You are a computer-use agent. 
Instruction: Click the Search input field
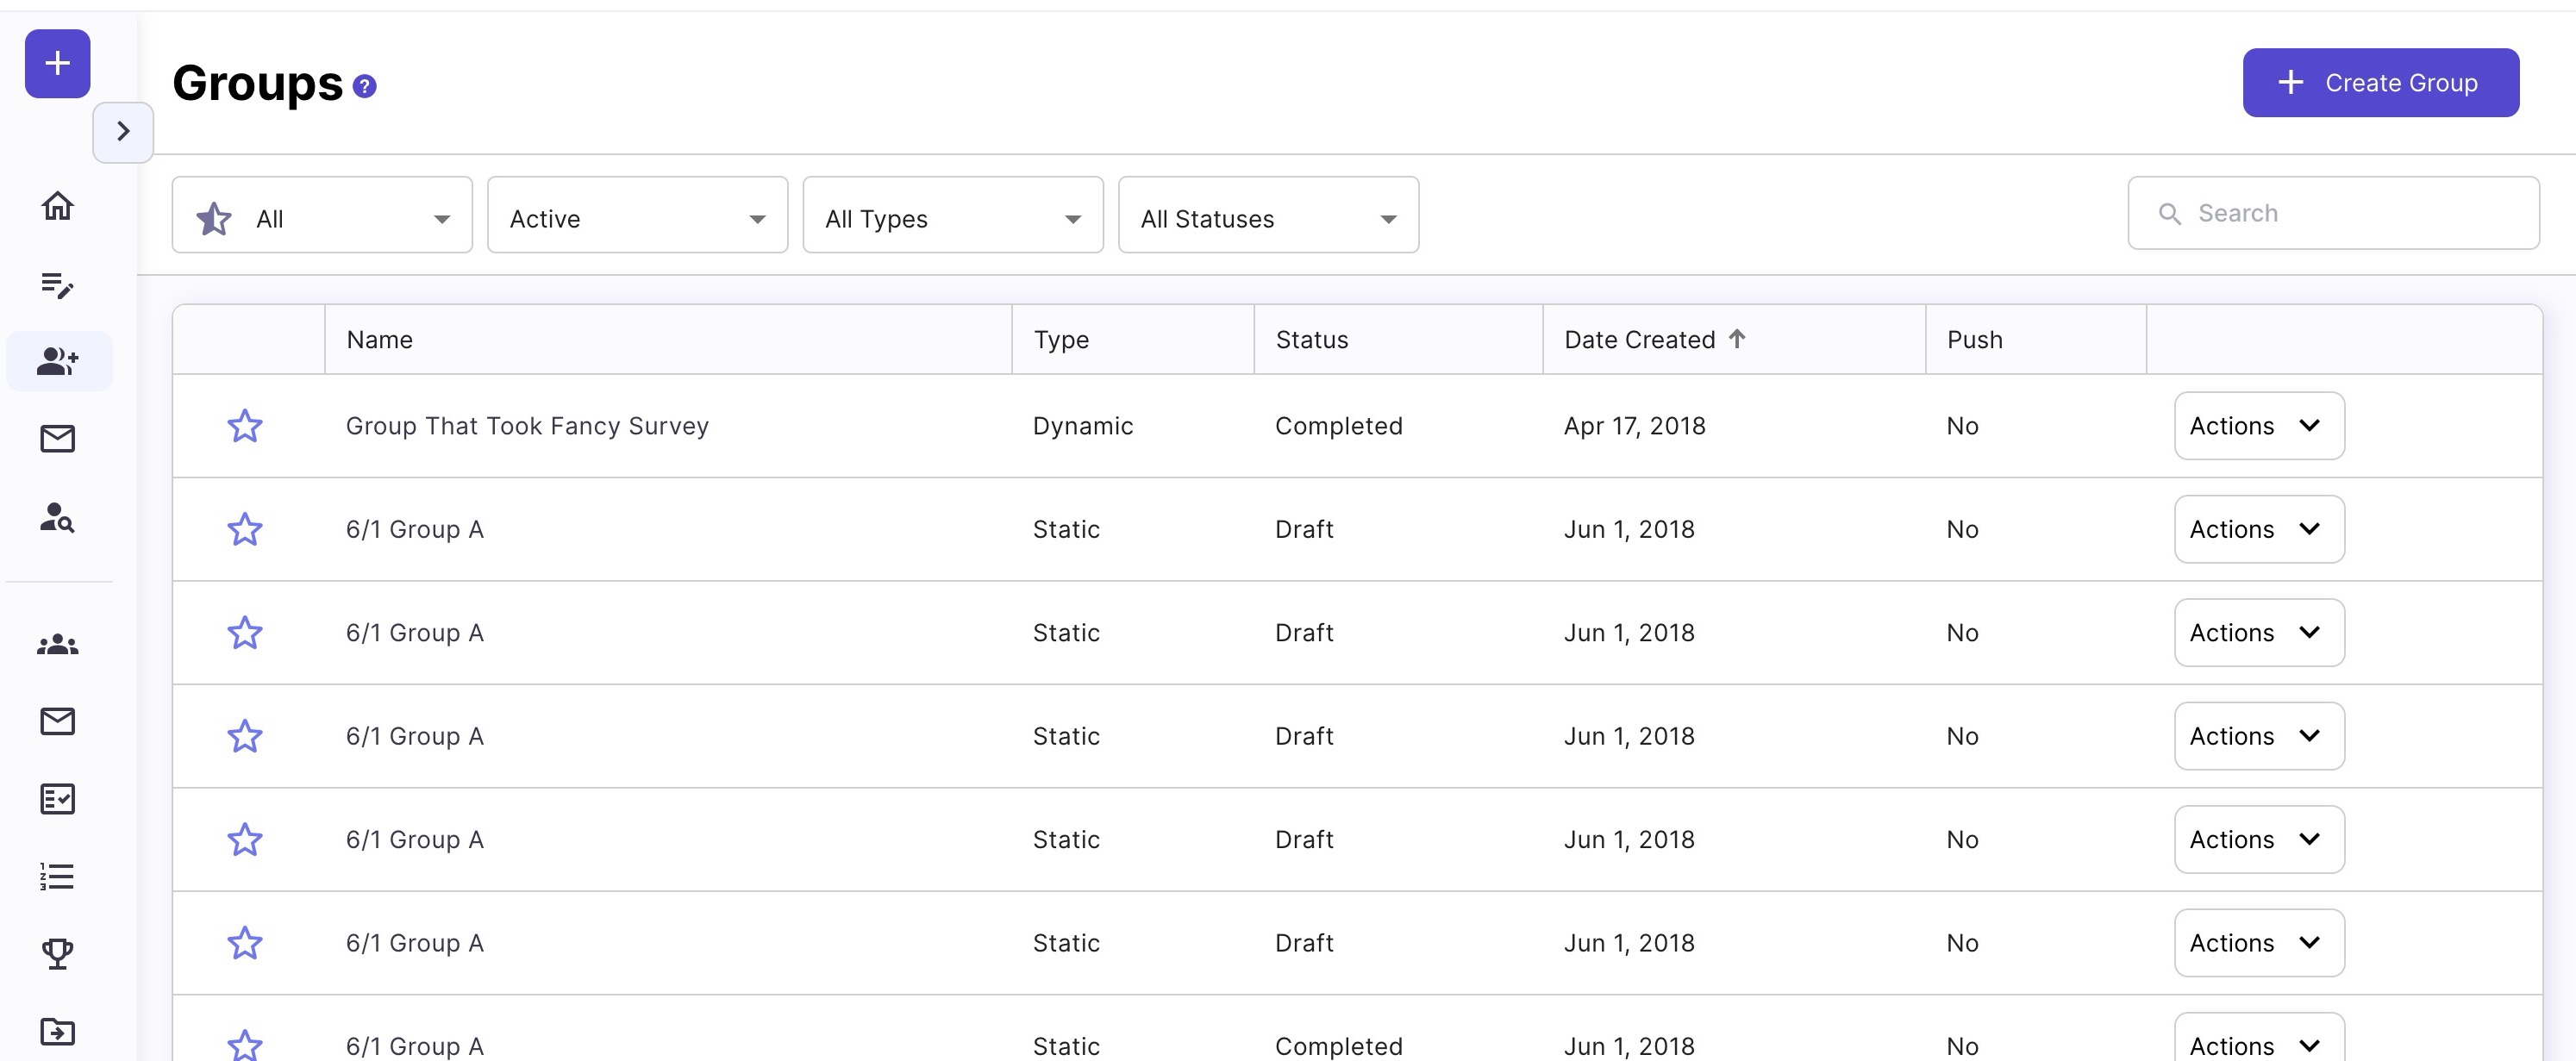coord(2345,213)
